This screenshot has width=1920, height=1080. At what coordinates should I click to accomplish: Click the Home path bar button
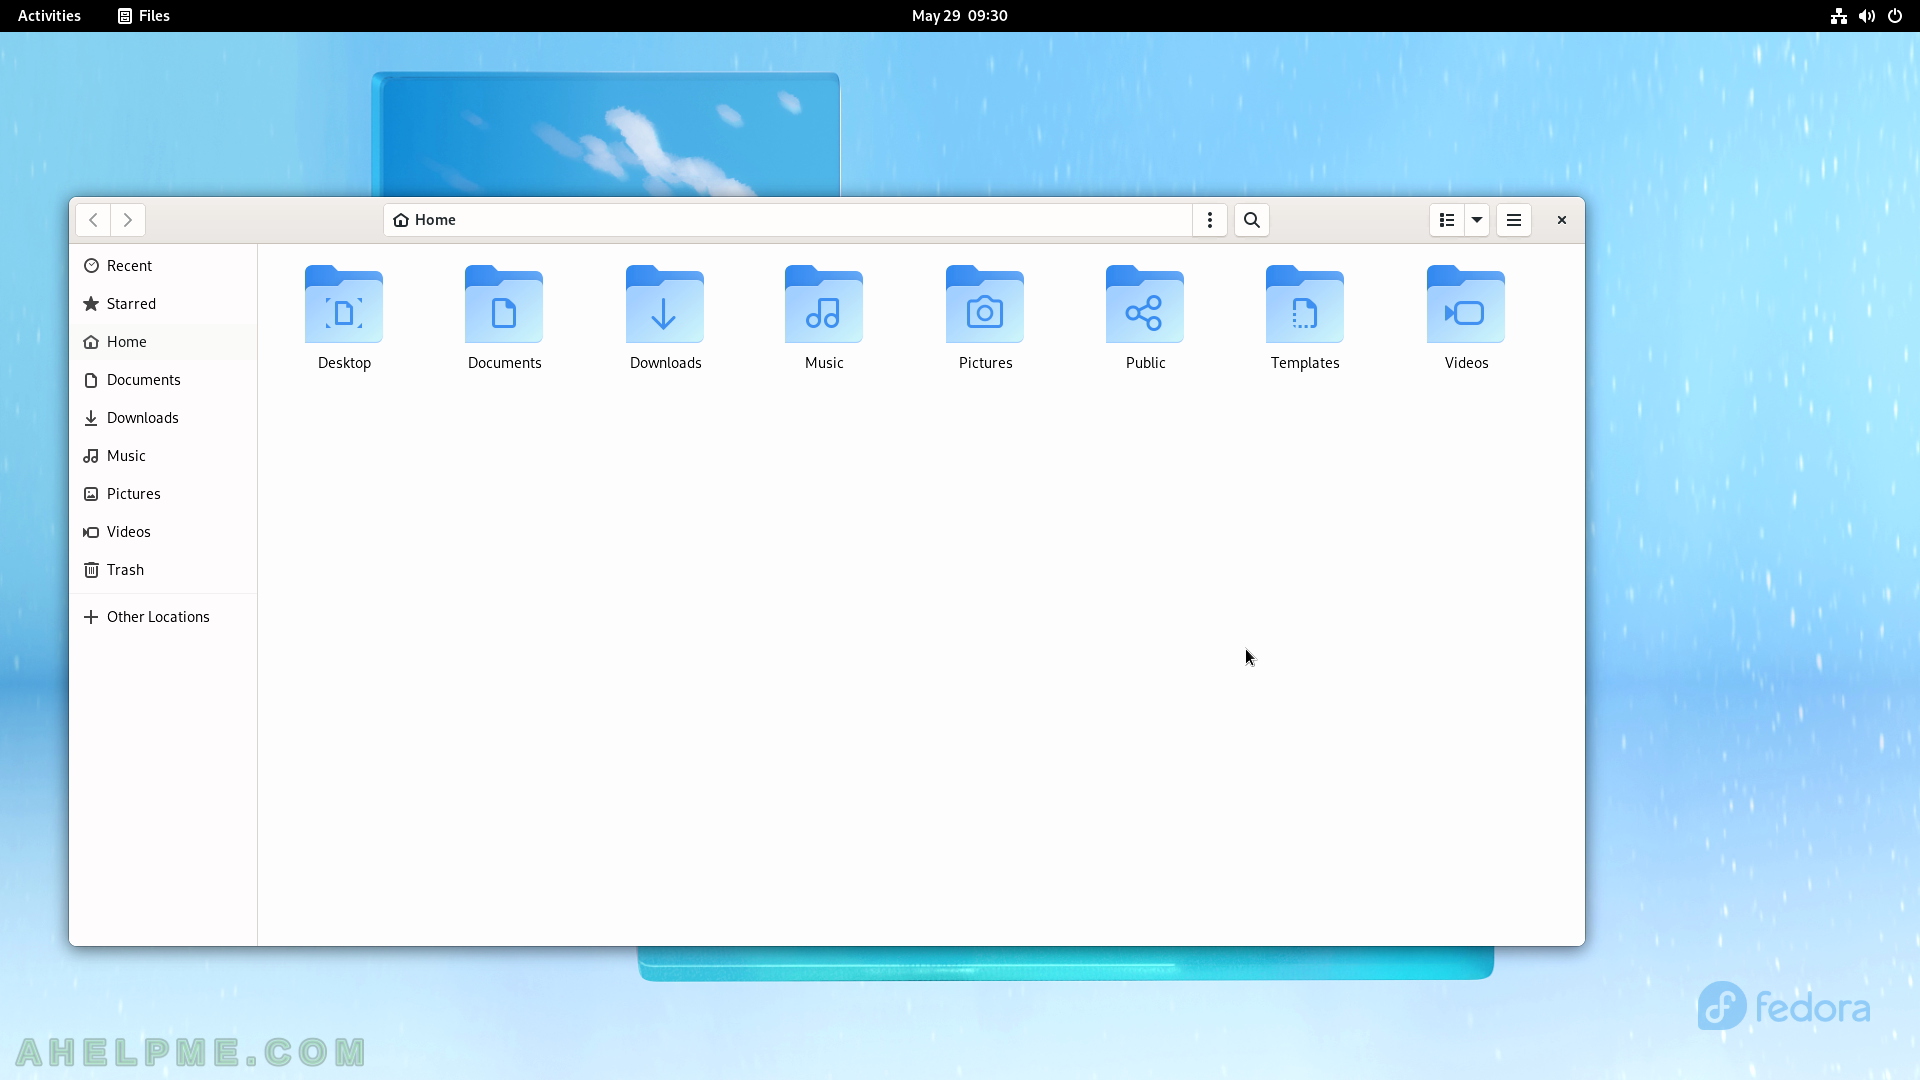(x=425, y=220)
